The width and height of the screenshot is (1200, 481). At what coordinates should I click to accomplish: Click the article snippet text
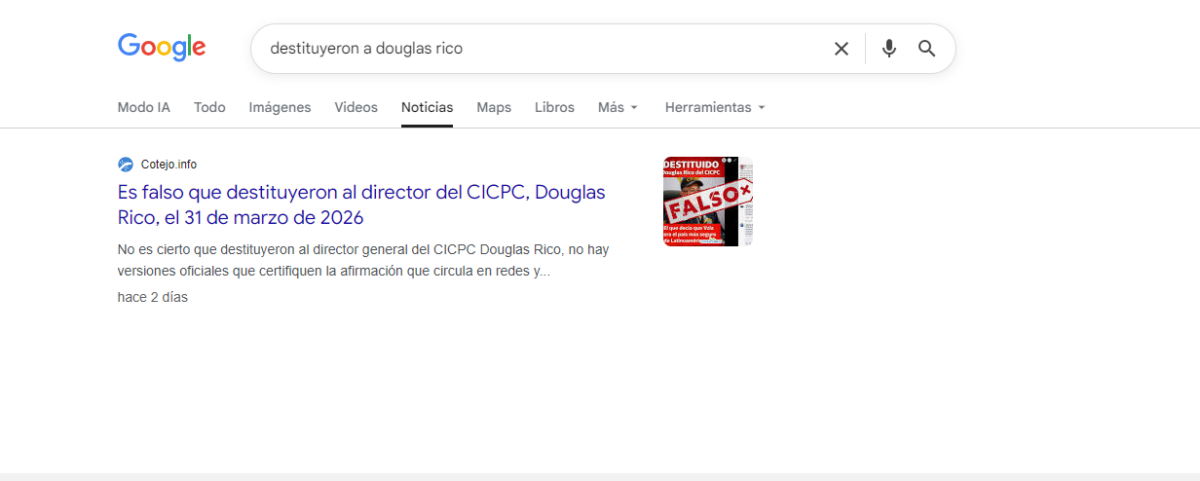point(363,260)
